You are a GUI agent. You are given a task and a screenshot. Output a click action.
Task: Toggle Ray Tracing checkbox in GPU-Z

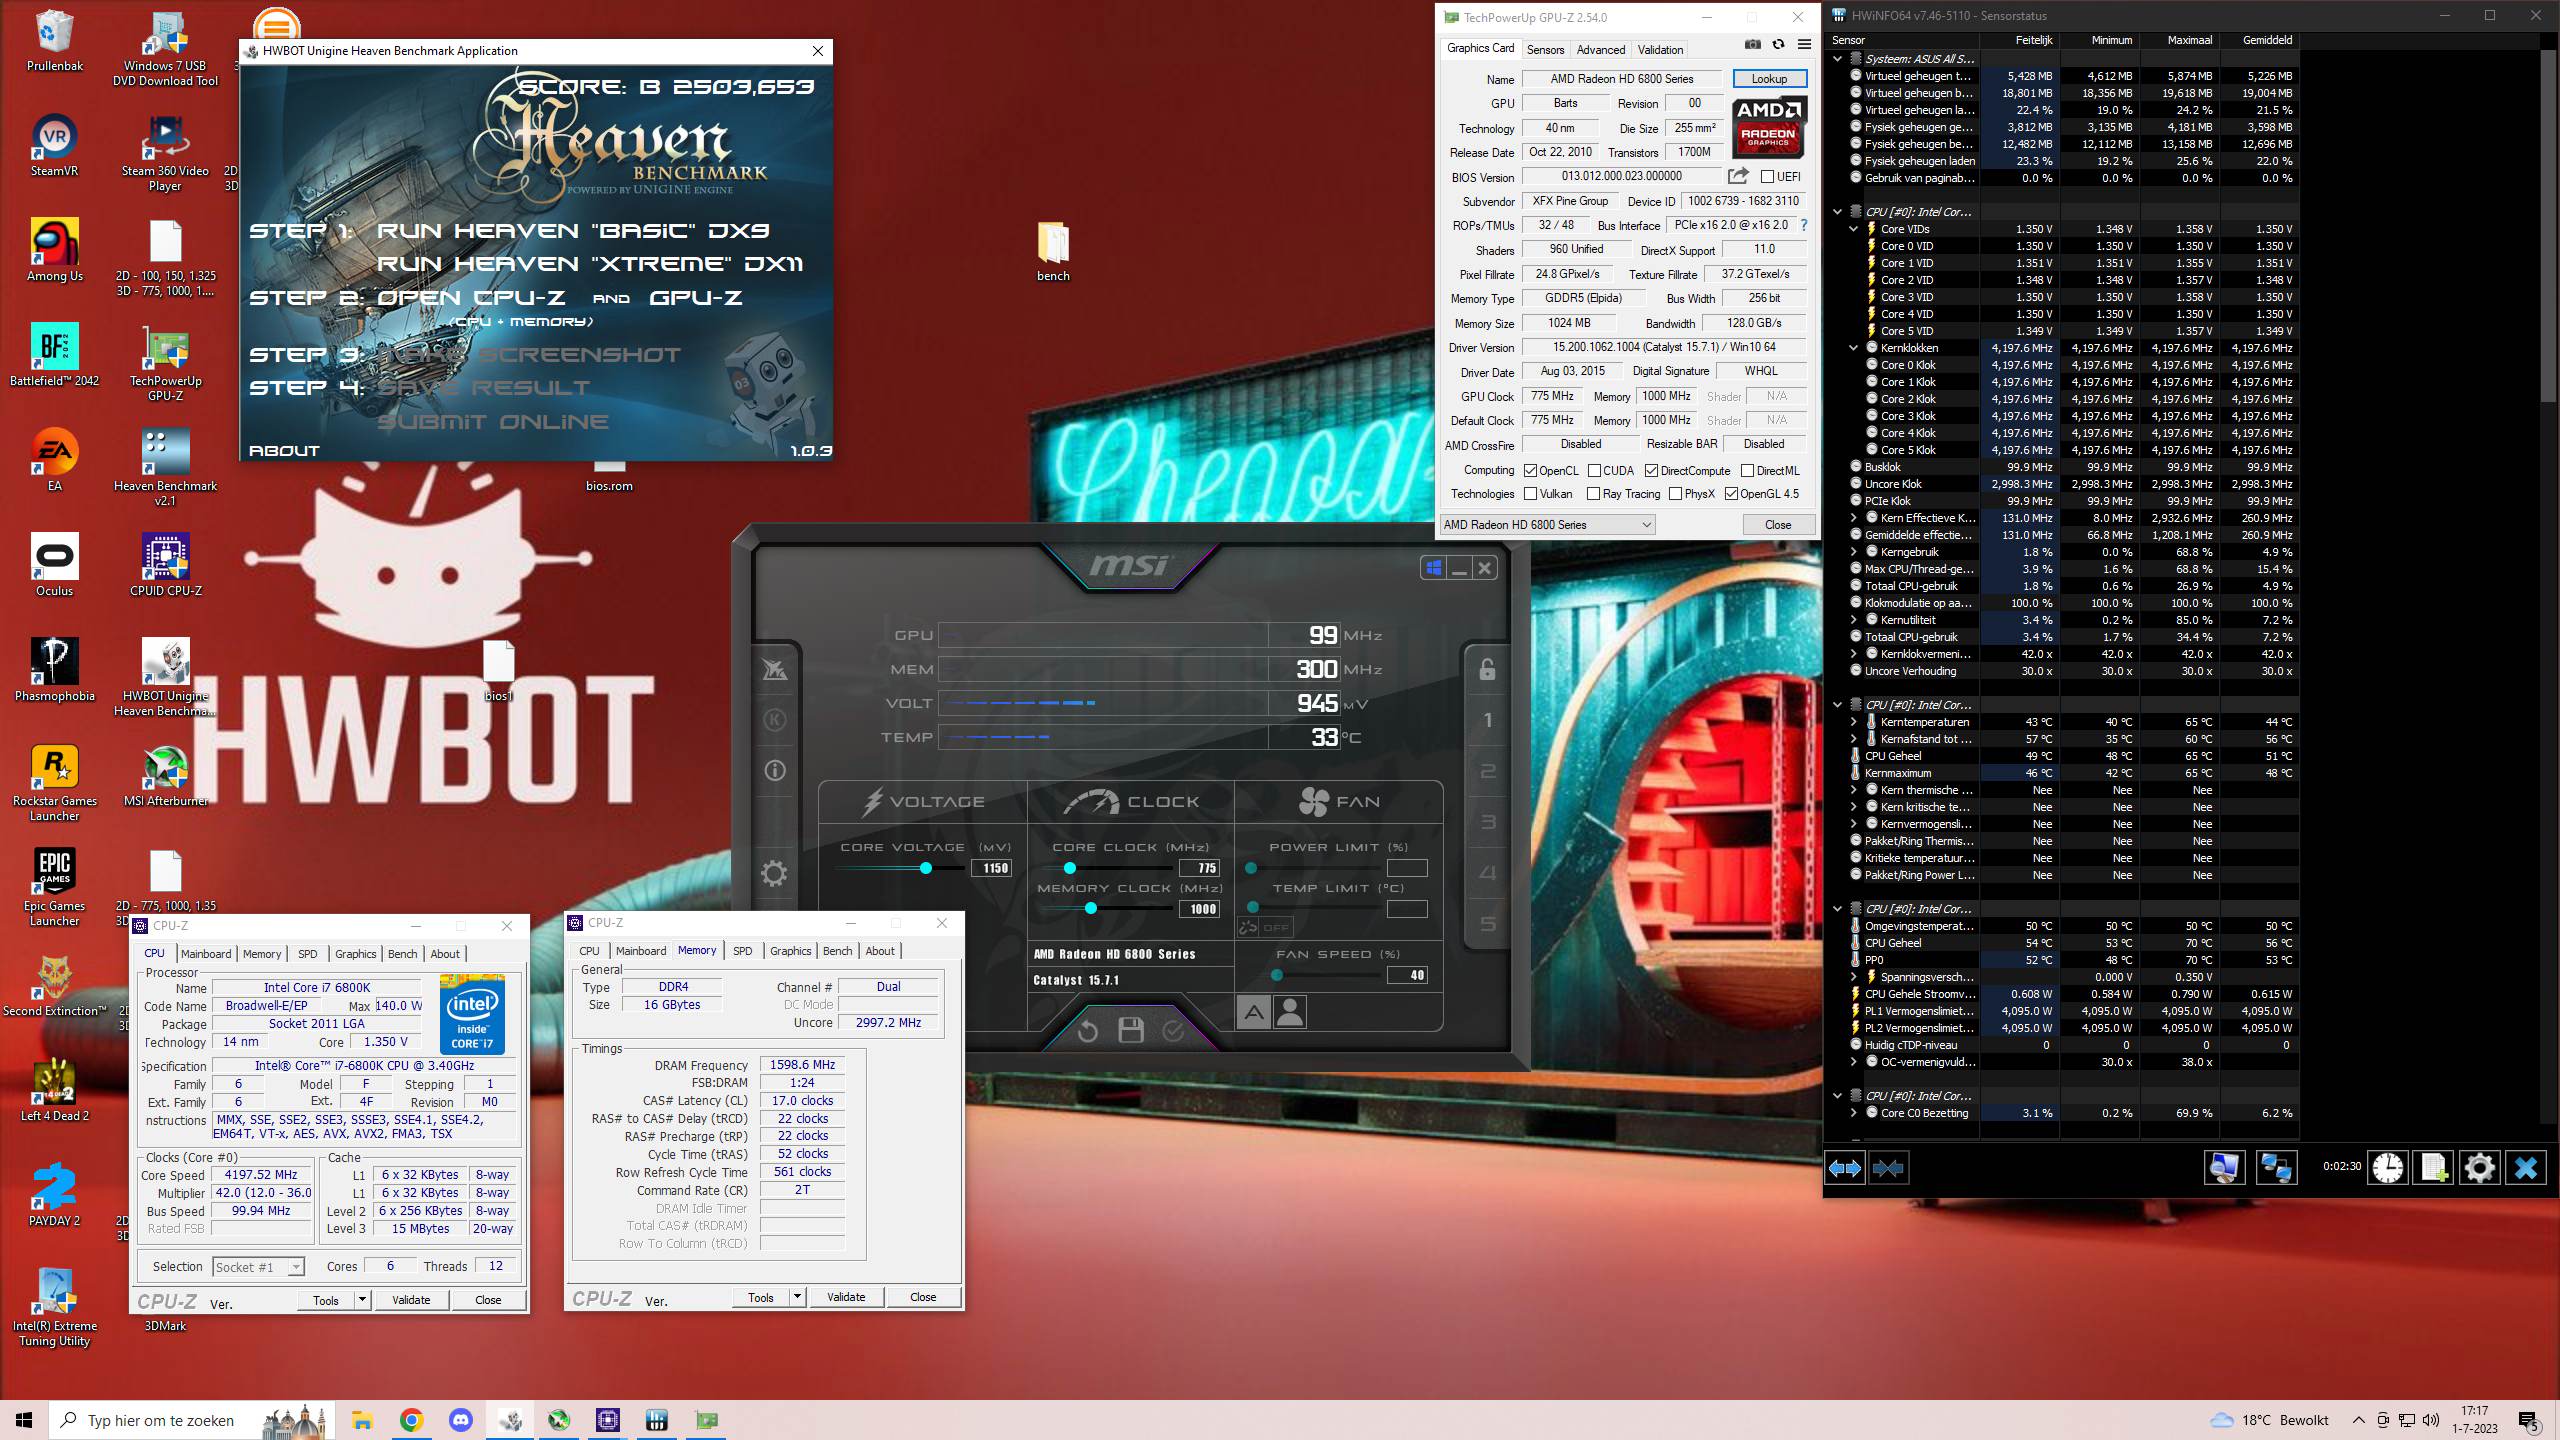coord(1594,494)
